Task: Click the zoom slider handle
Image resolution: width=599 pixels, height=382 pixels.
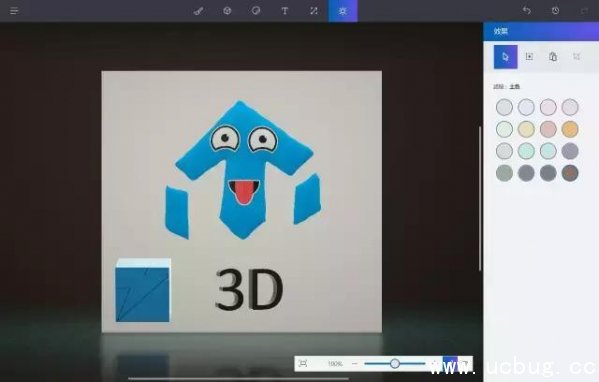Action: click(x=395, y=363)
